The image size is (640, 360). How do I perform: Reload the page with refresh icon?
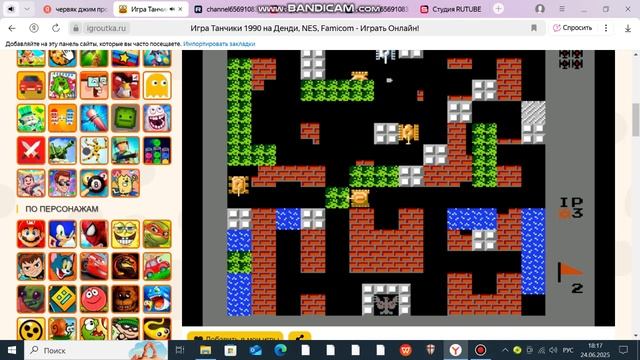56,28
